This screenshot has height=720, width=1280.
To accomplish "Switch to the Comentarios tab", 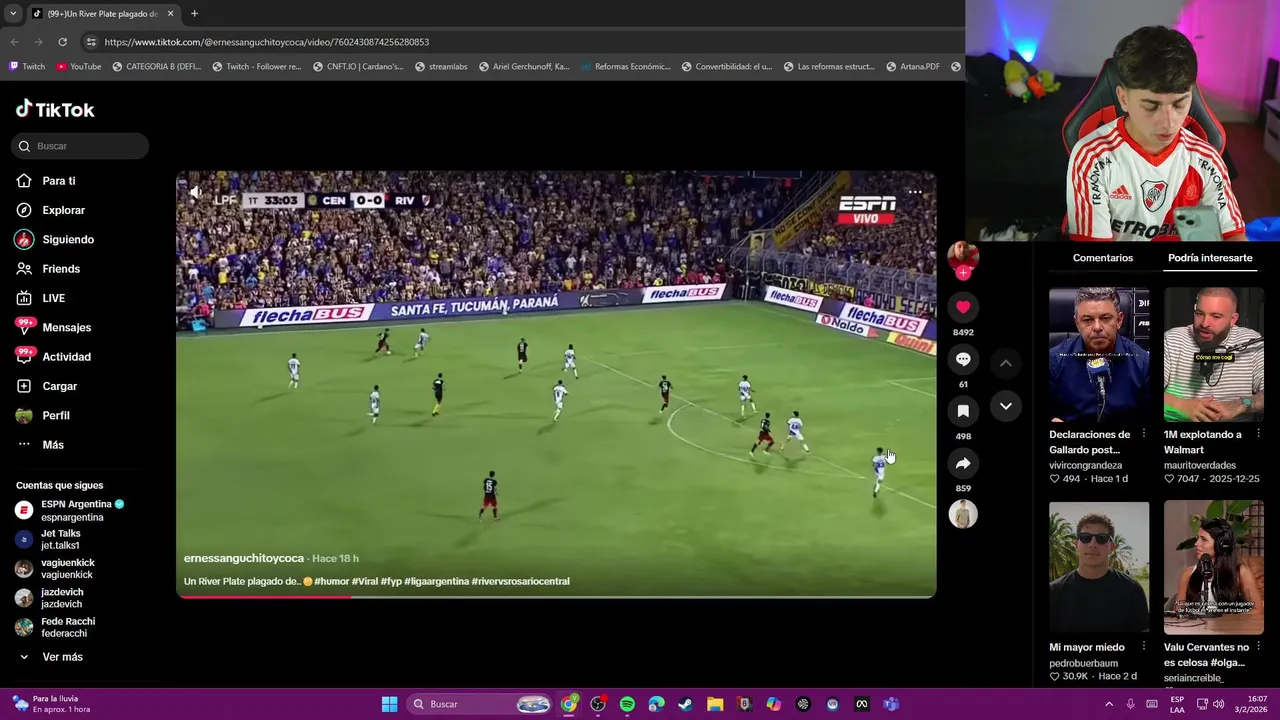I will click(x=1103, y=258).
